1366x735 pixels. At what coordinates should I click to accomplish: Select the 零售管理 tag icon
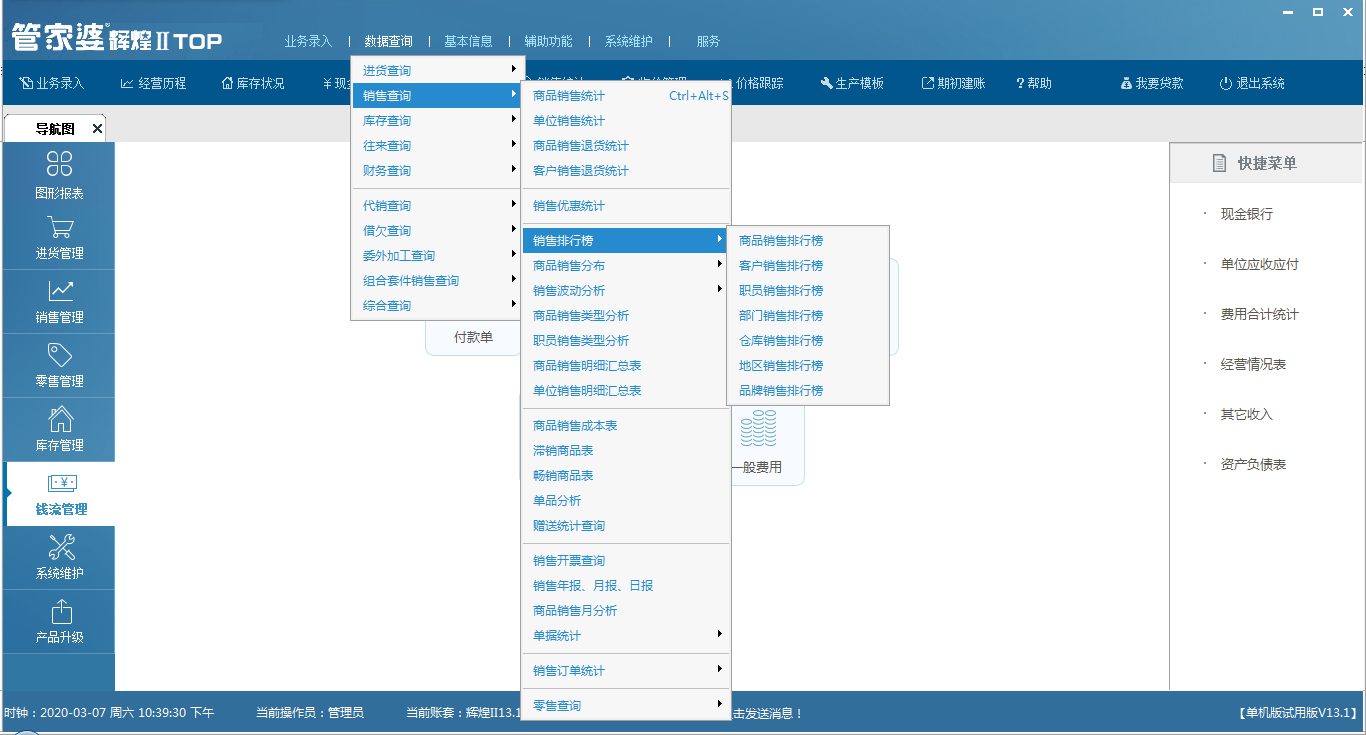[59, 356]
